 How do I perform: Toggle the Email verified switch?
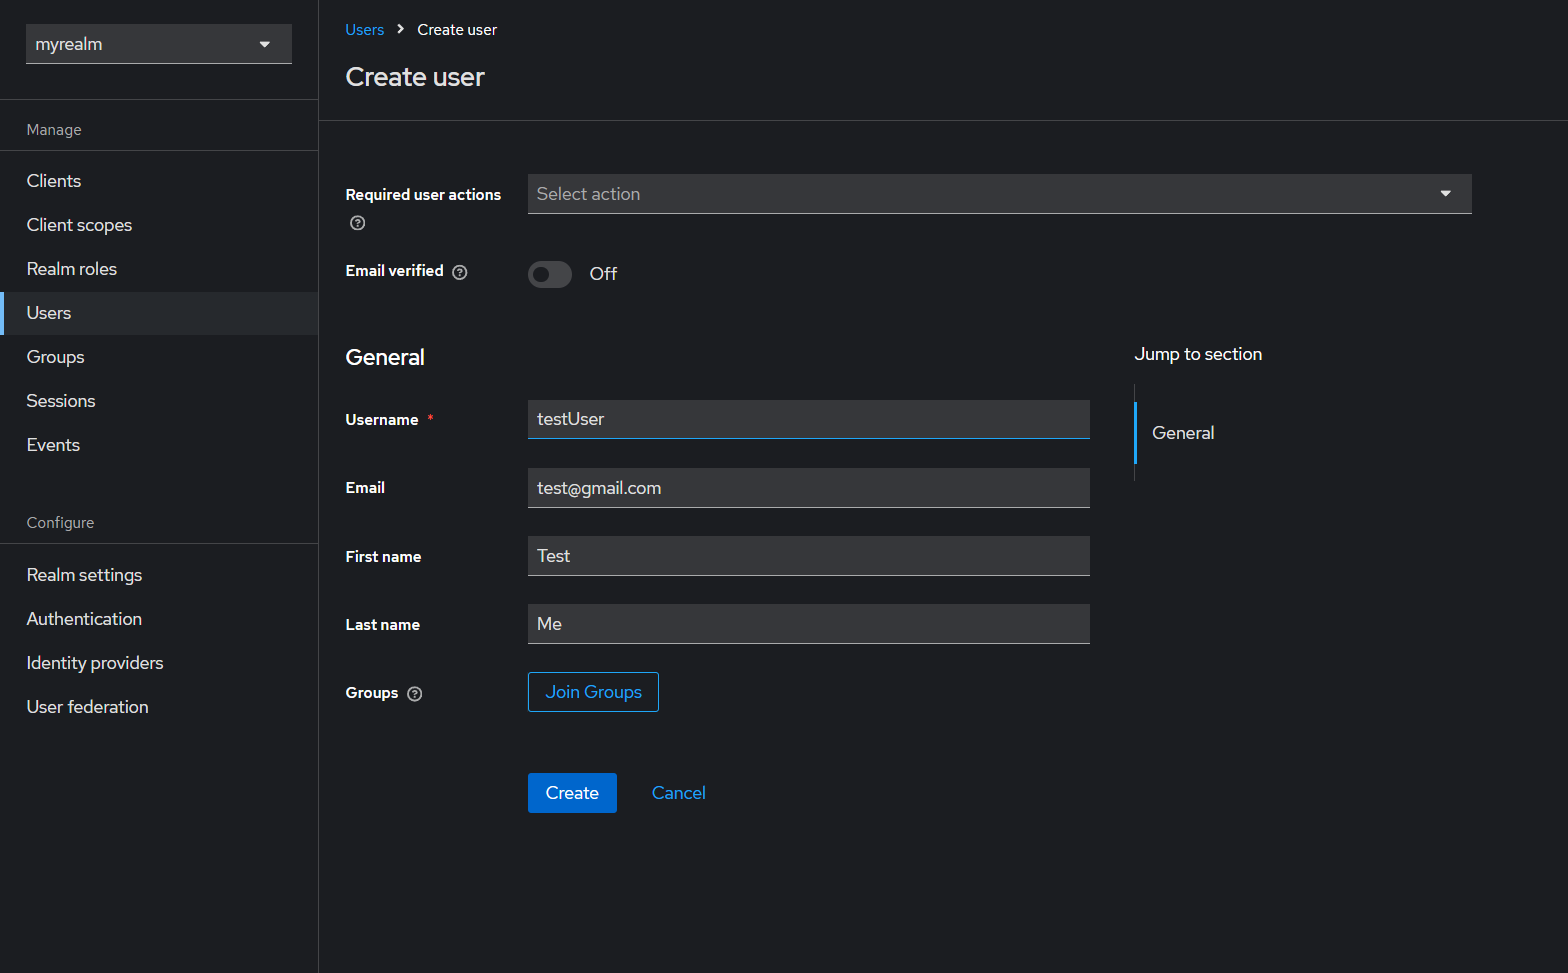pos(550,274)
